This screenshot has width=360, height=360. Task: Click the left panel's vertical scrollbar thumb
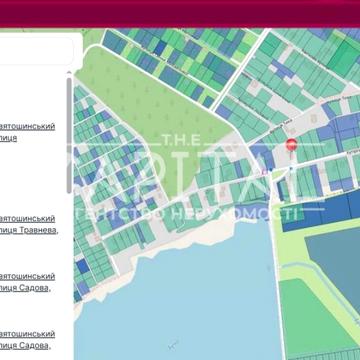(x=69, y=135)
